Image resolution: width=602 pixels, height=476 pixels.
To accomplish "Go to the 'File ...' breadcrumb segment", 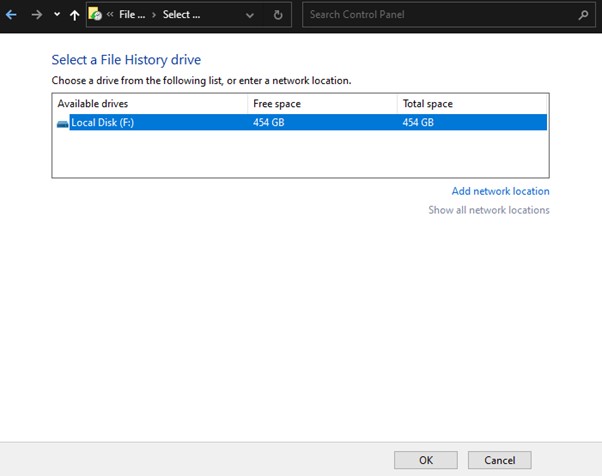I will (133, 16).
